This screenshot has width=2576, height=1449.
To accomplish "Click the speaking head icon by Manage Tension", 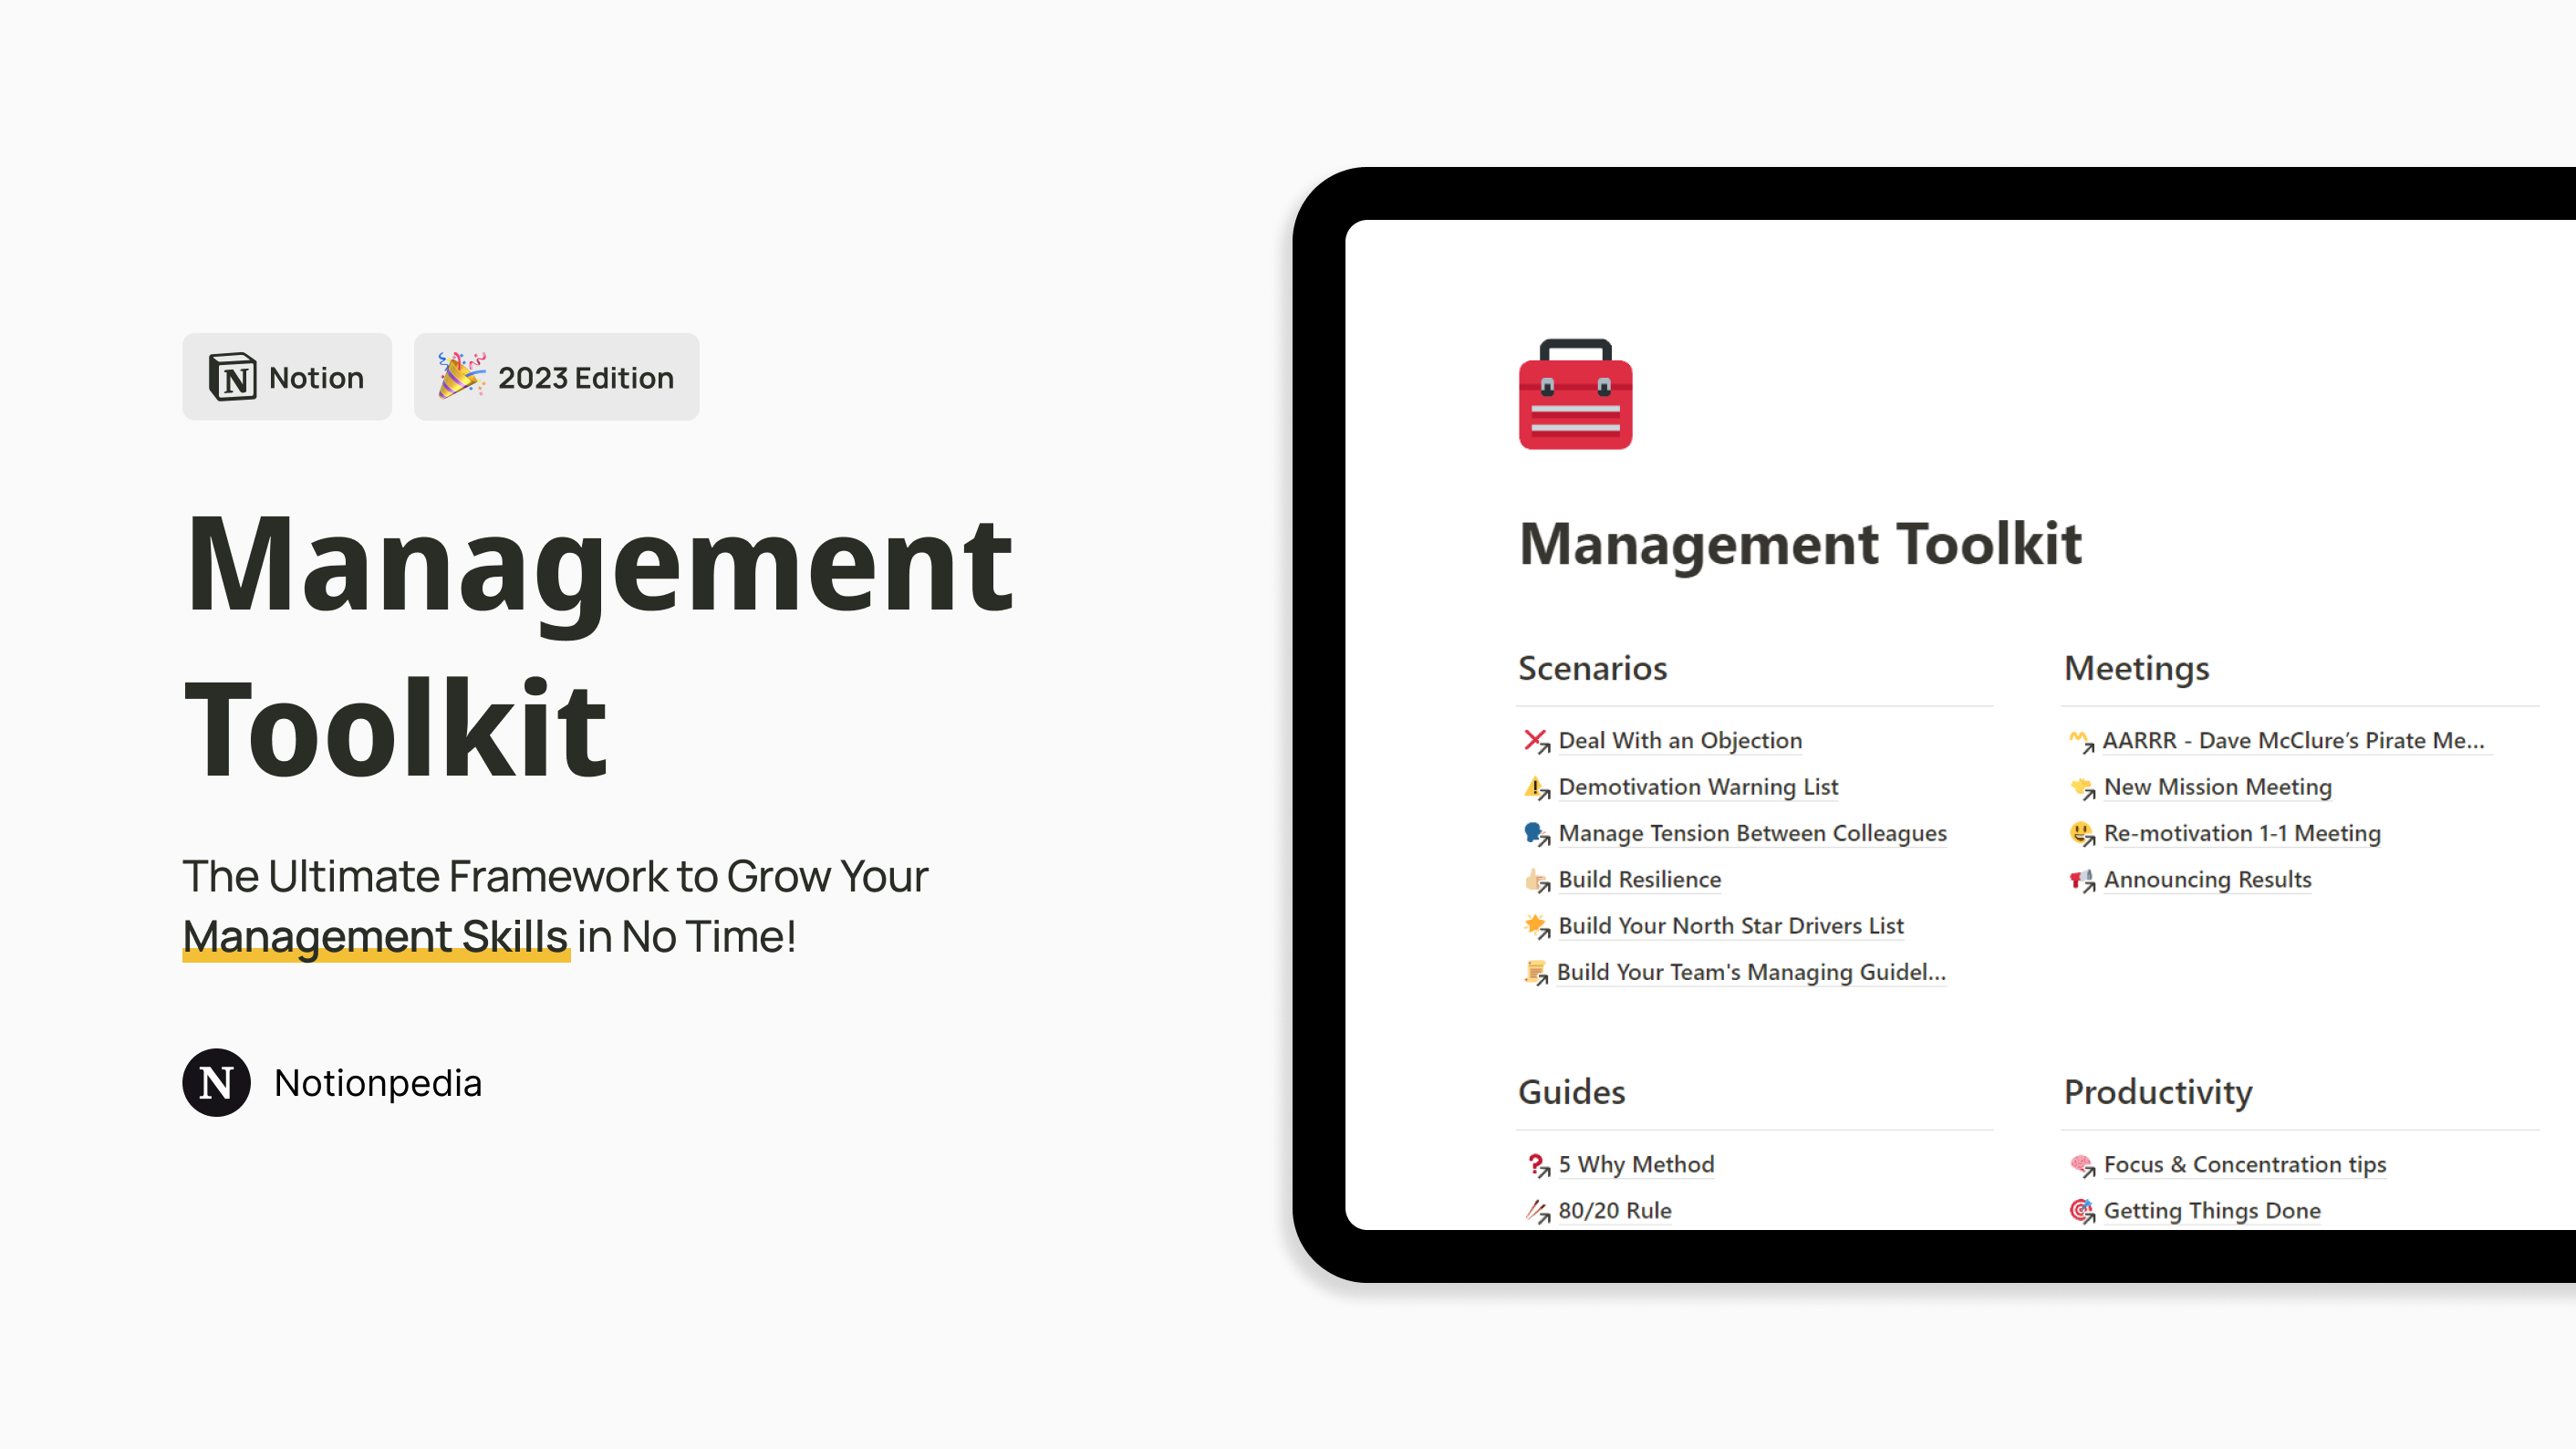I will (1536, 833).
